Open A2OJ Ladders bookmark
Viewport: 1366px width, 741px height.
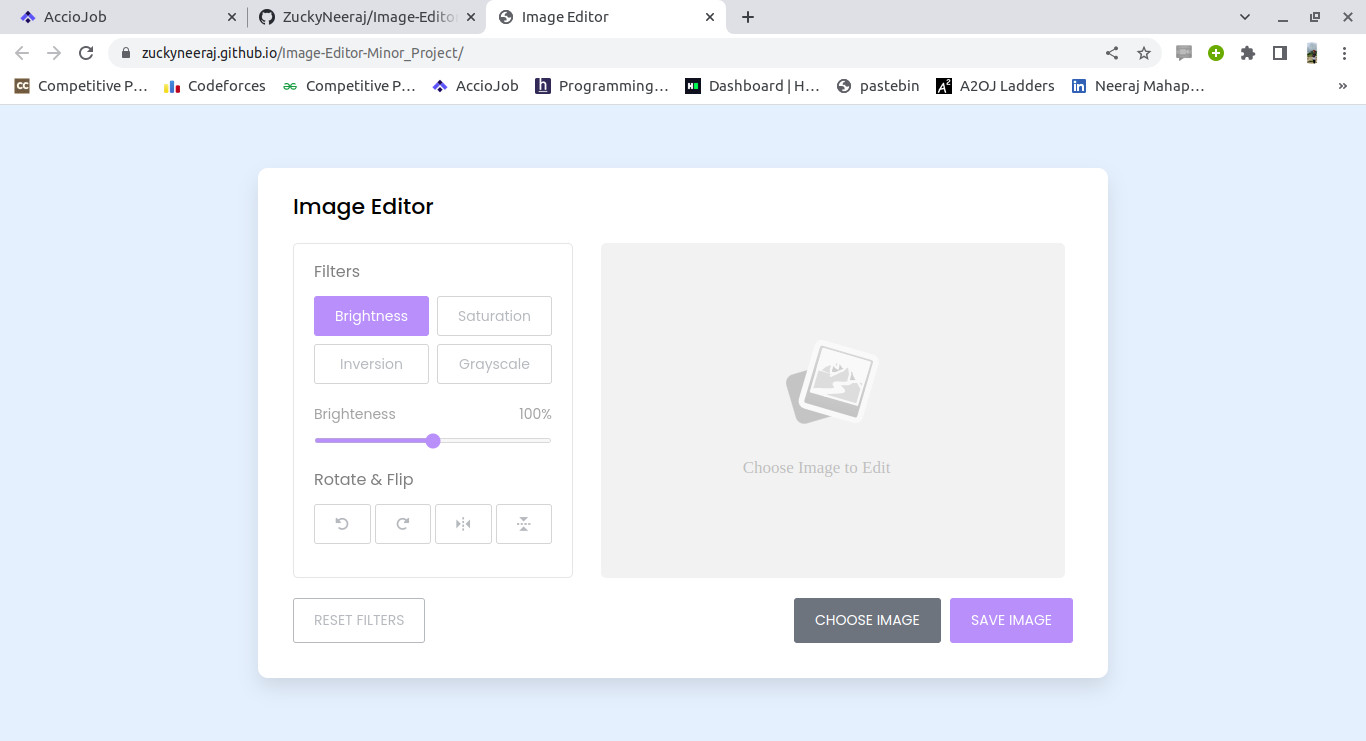point(995,86)
